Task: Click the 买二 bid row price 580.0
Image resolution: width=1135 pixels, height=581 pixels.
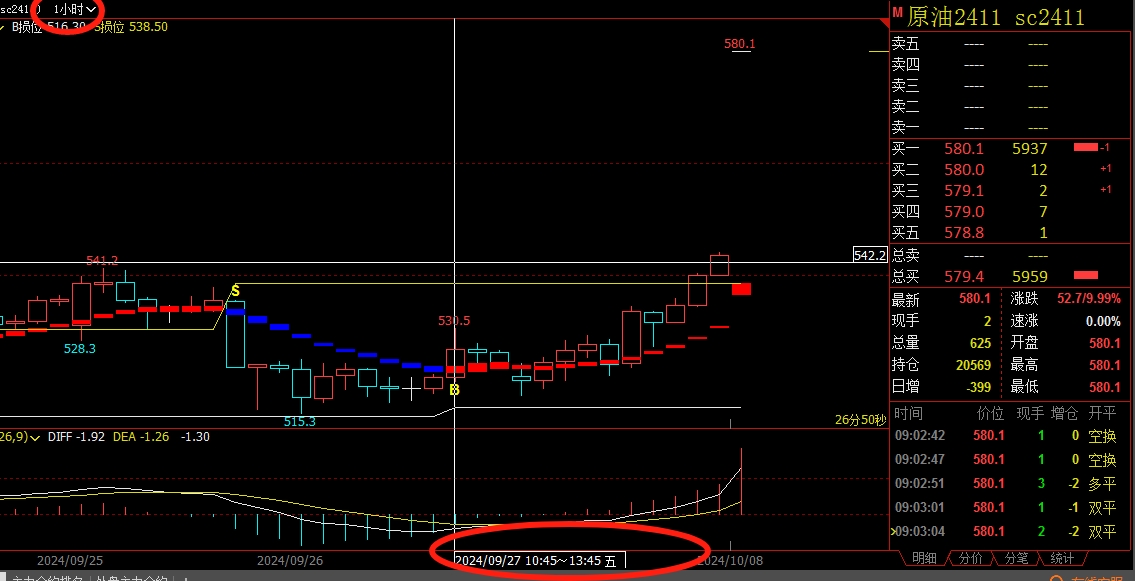Action: [x=964, y=170]
